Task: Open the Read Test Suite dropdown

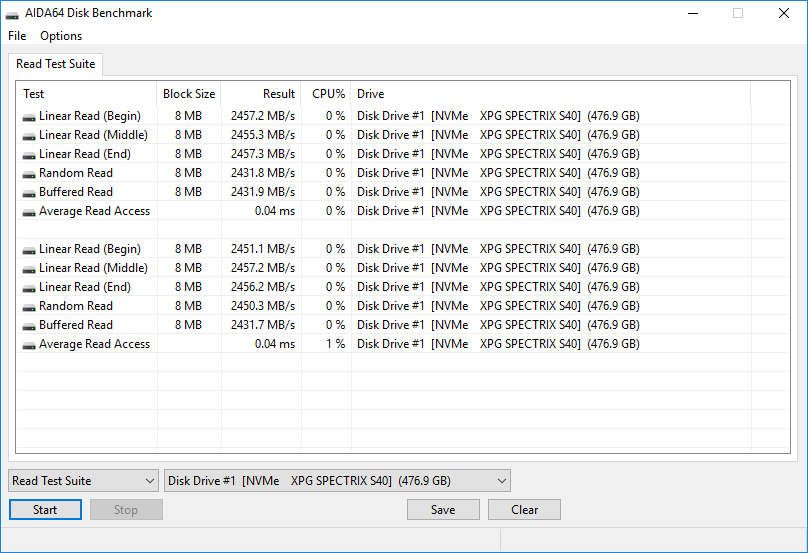Action: click(x=83, y=481)
